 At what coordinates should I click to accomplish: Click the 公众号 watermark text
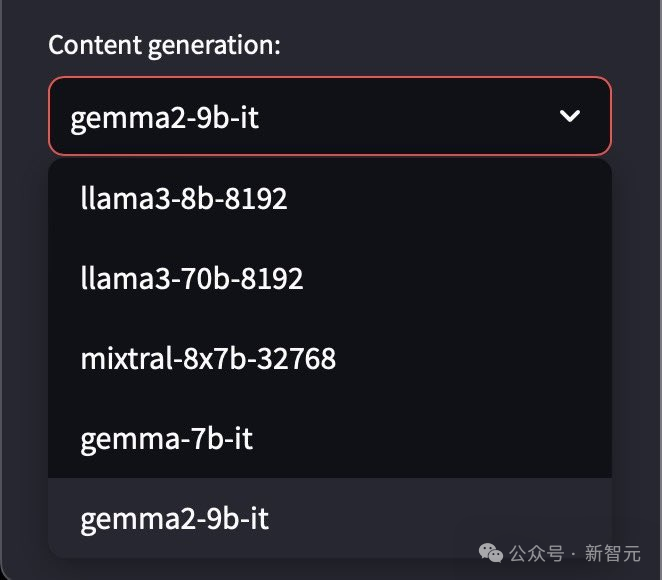tap(536, 553)
